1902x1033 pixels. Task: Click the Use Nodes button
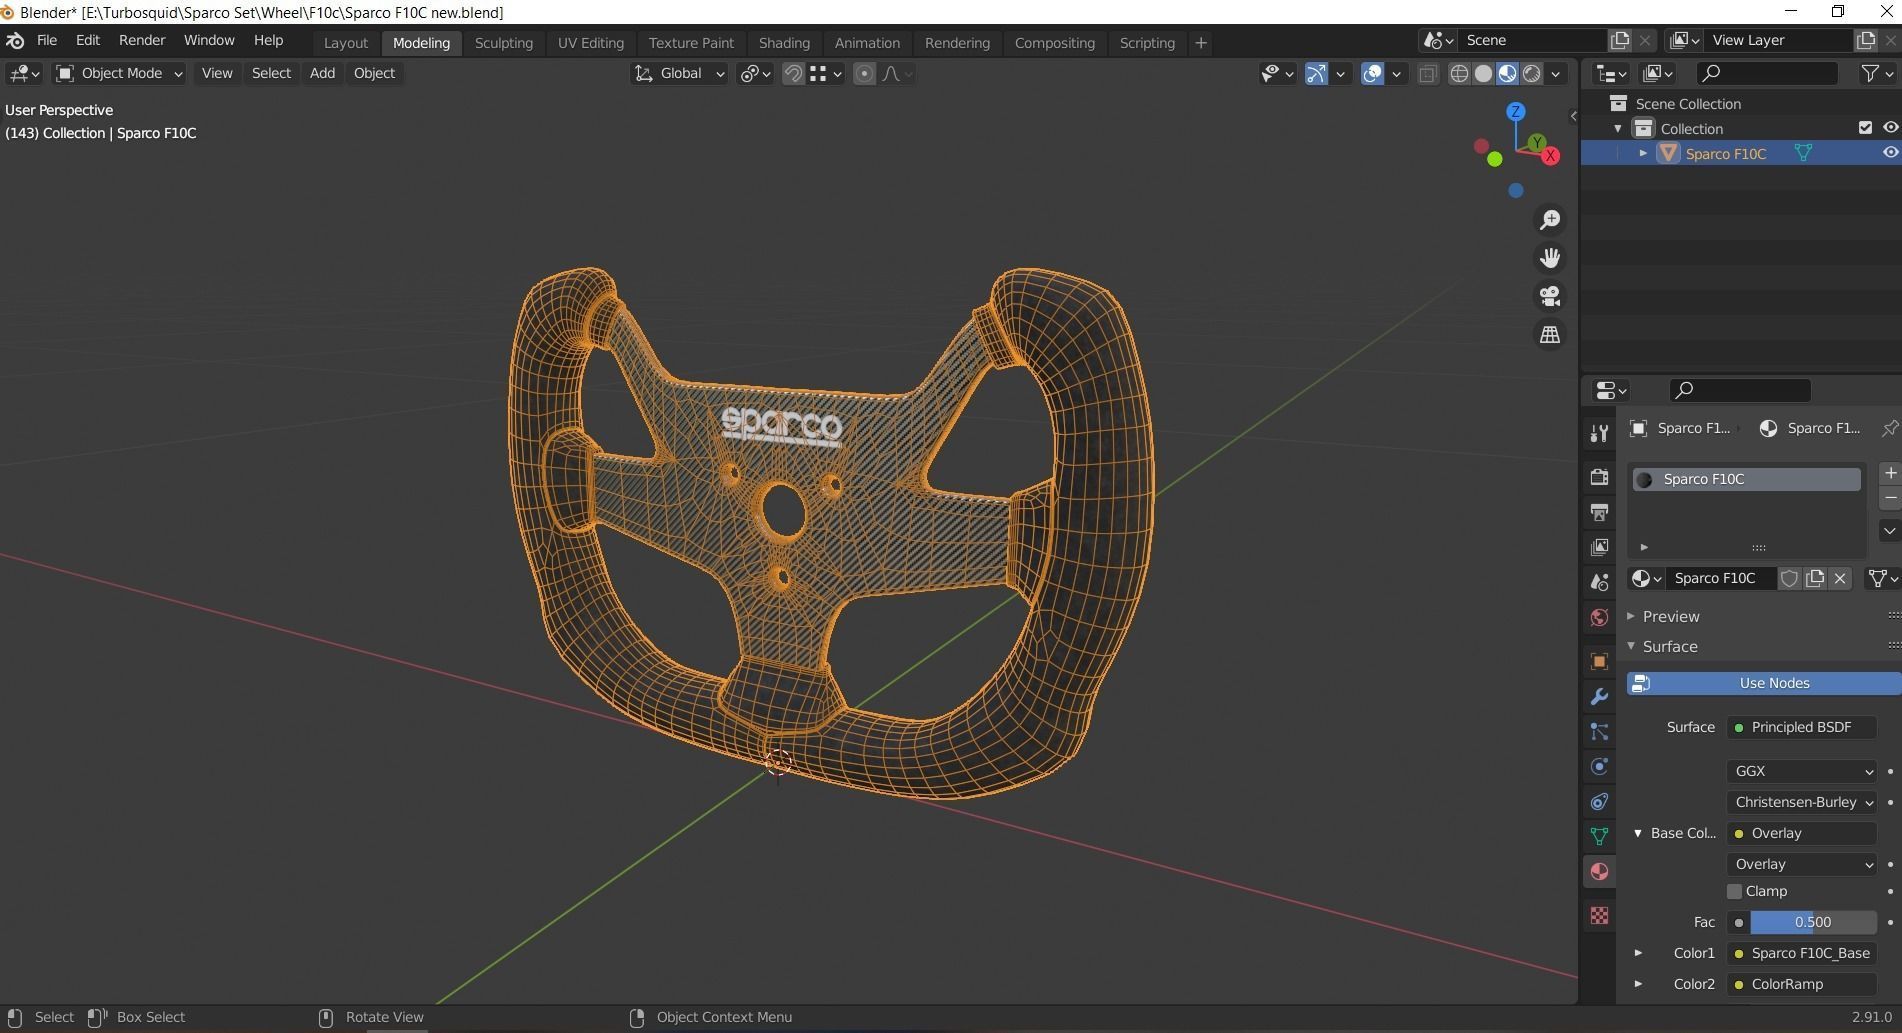1764,683
